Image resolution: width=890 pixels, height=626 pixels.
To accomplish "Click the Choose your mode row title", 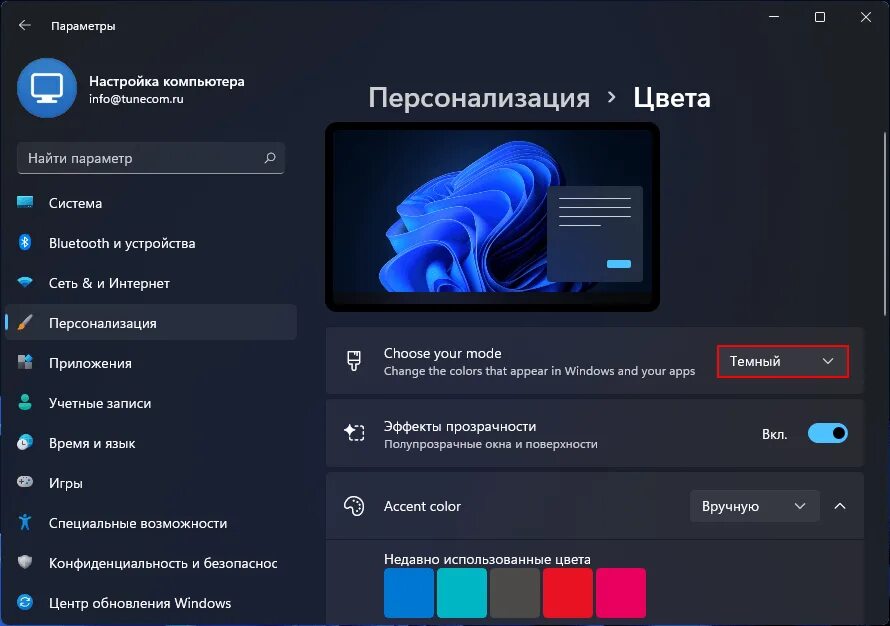I will pyautogui.click(x=443, y=353).
